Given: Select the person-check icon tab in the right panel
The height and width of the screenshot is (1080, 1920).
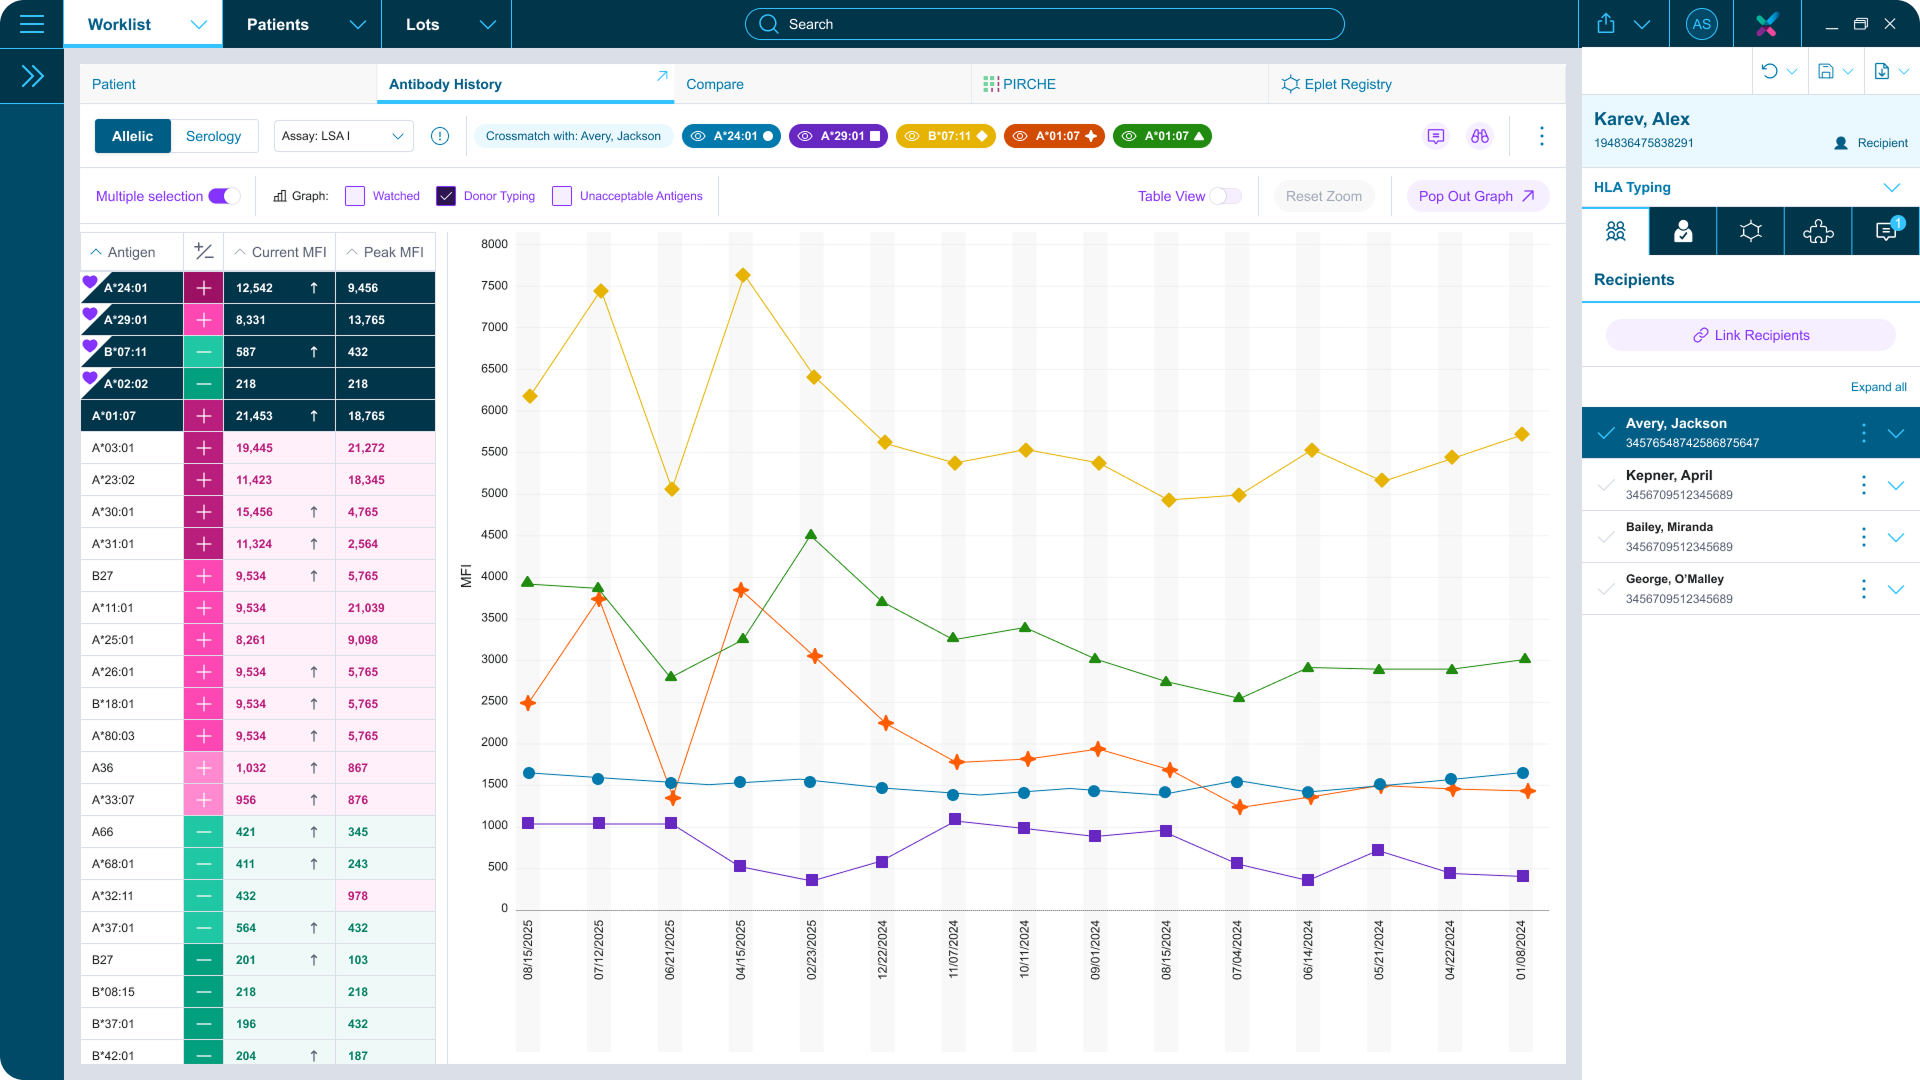Looking at the screenshot, I should pyautogui.click(x=1682, y=231).
